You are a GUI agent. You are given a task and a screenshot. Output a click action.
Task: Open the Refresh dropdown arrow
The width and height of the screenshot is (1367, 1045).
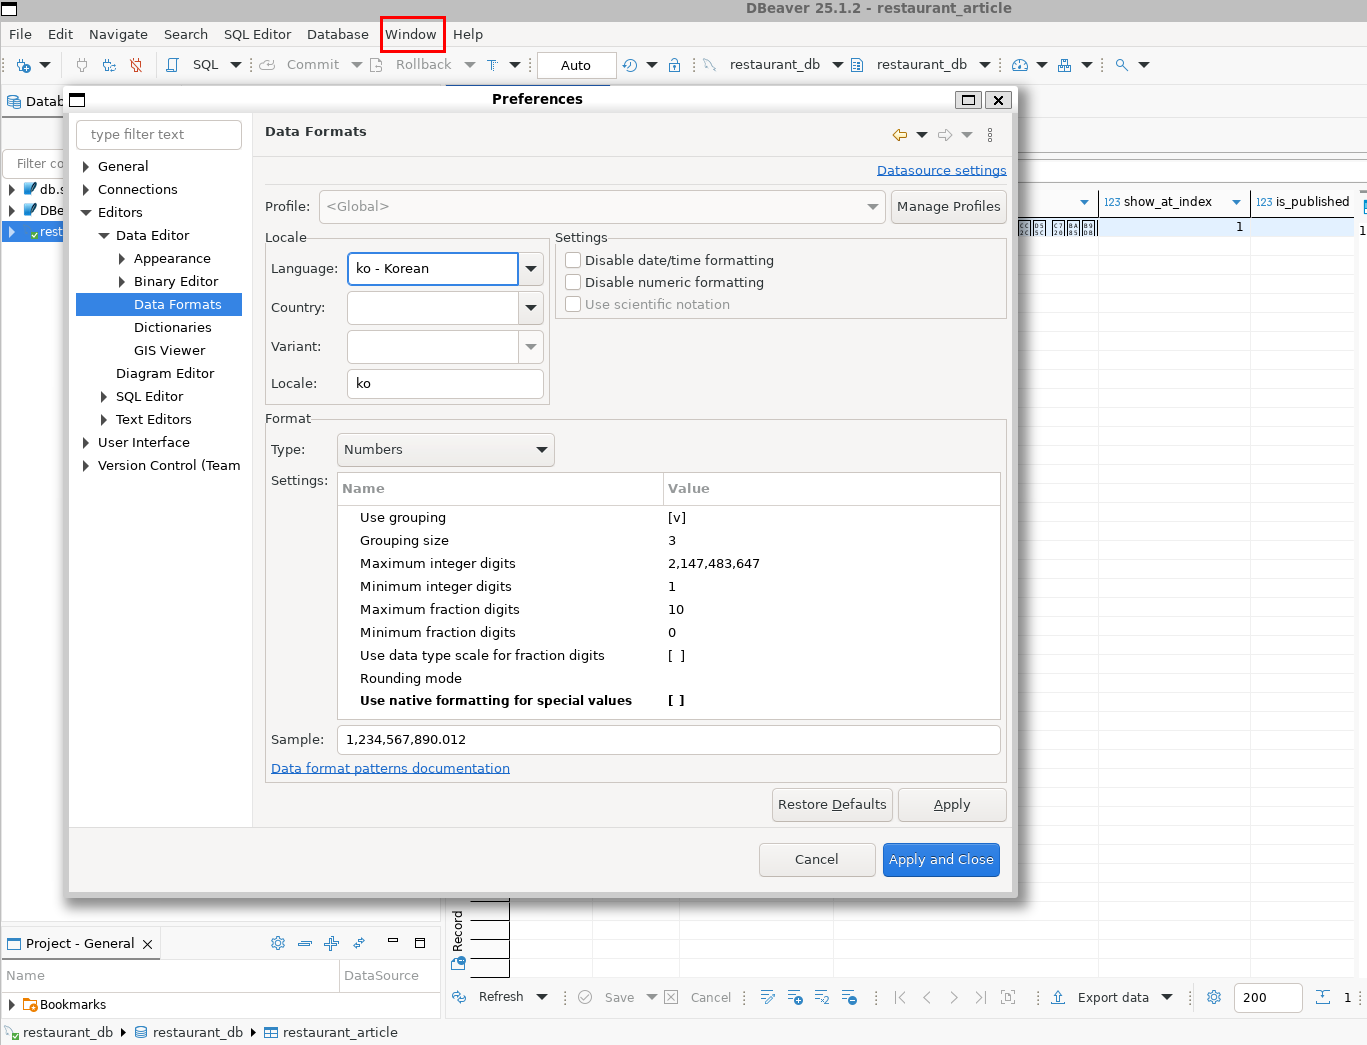tap(542, 997)
